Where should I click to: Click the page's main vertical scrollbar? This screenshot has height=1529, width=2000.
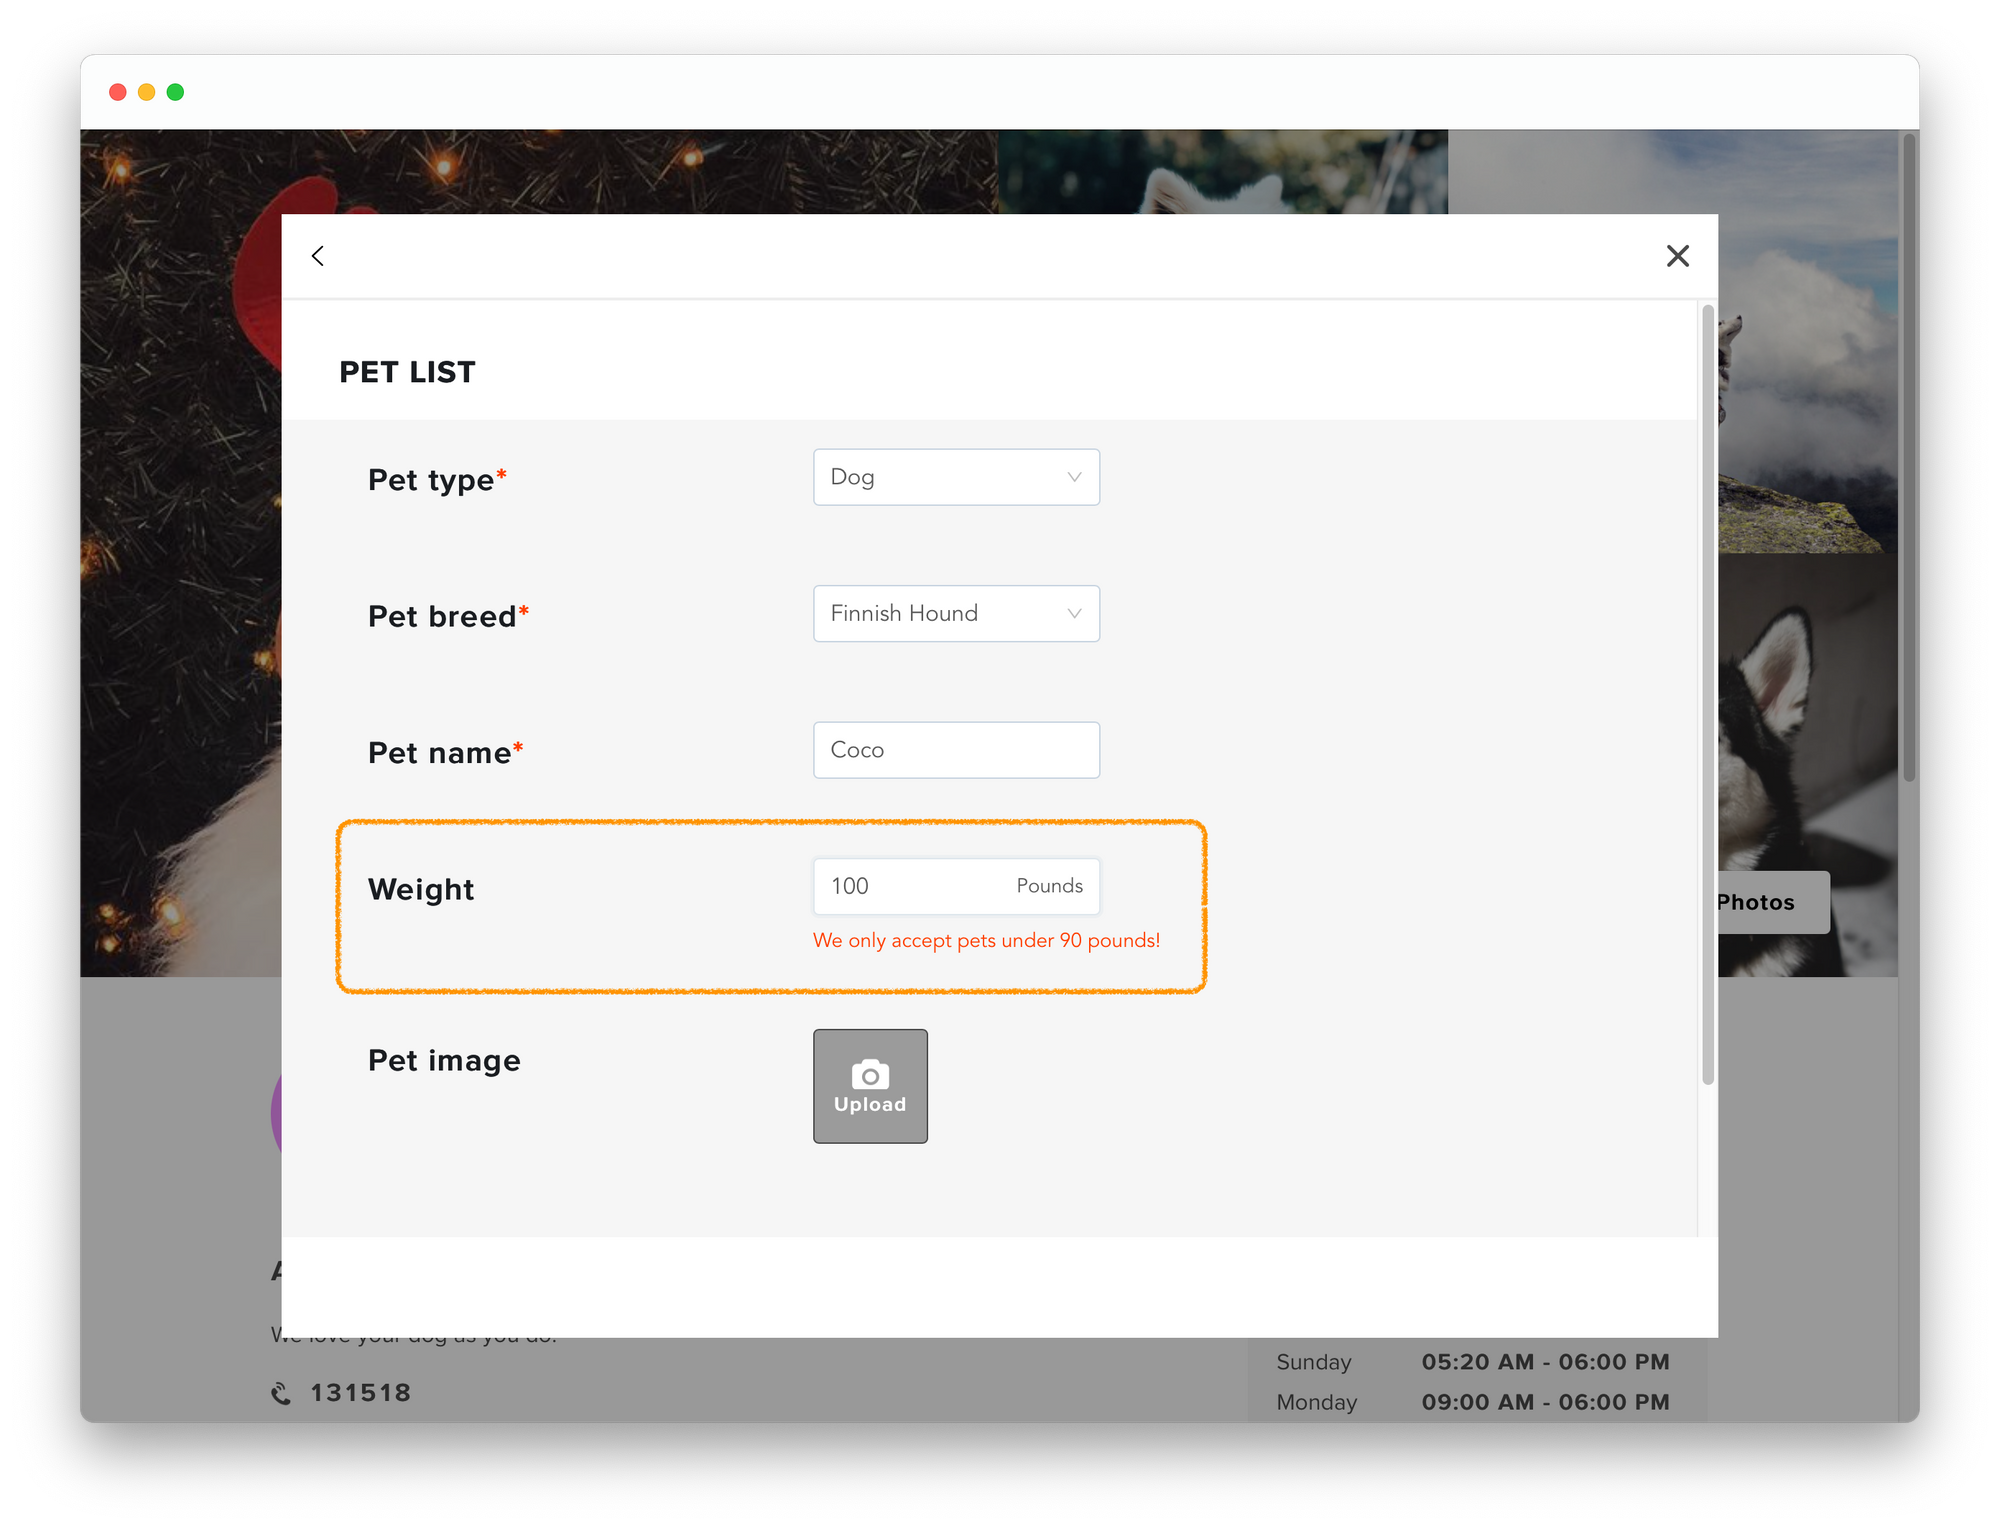pos(1909,460)
